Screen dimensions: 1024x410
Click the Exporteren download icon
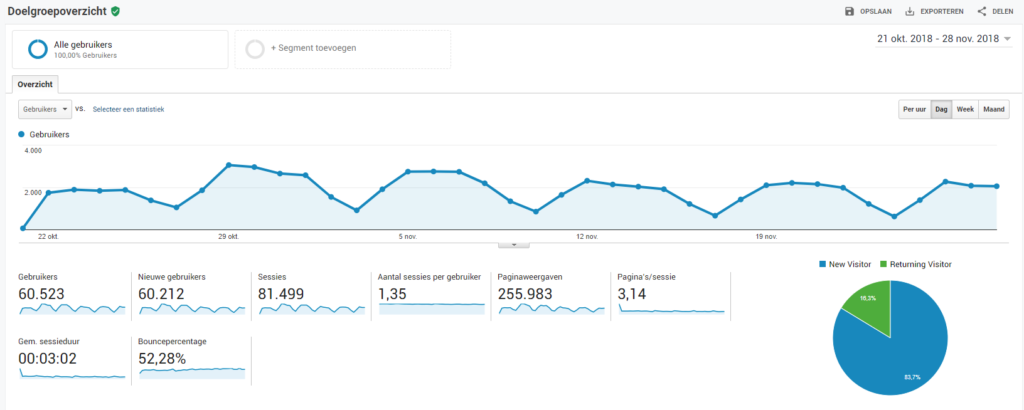(x=910, y=12)
